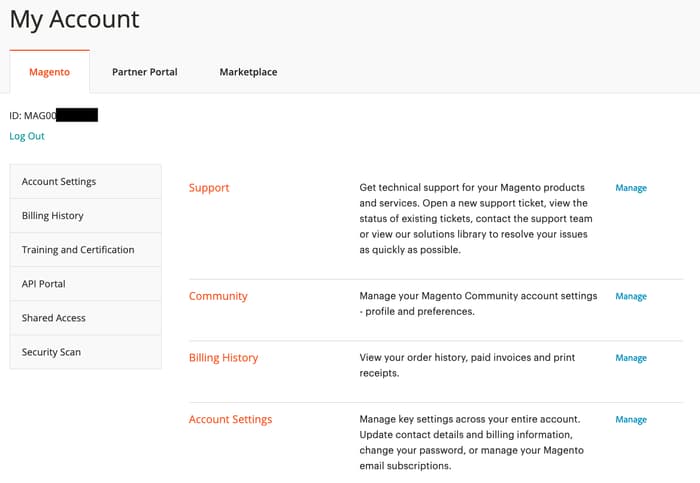
Task: Open the orange Account Settings heading
Action: (230, 420)
